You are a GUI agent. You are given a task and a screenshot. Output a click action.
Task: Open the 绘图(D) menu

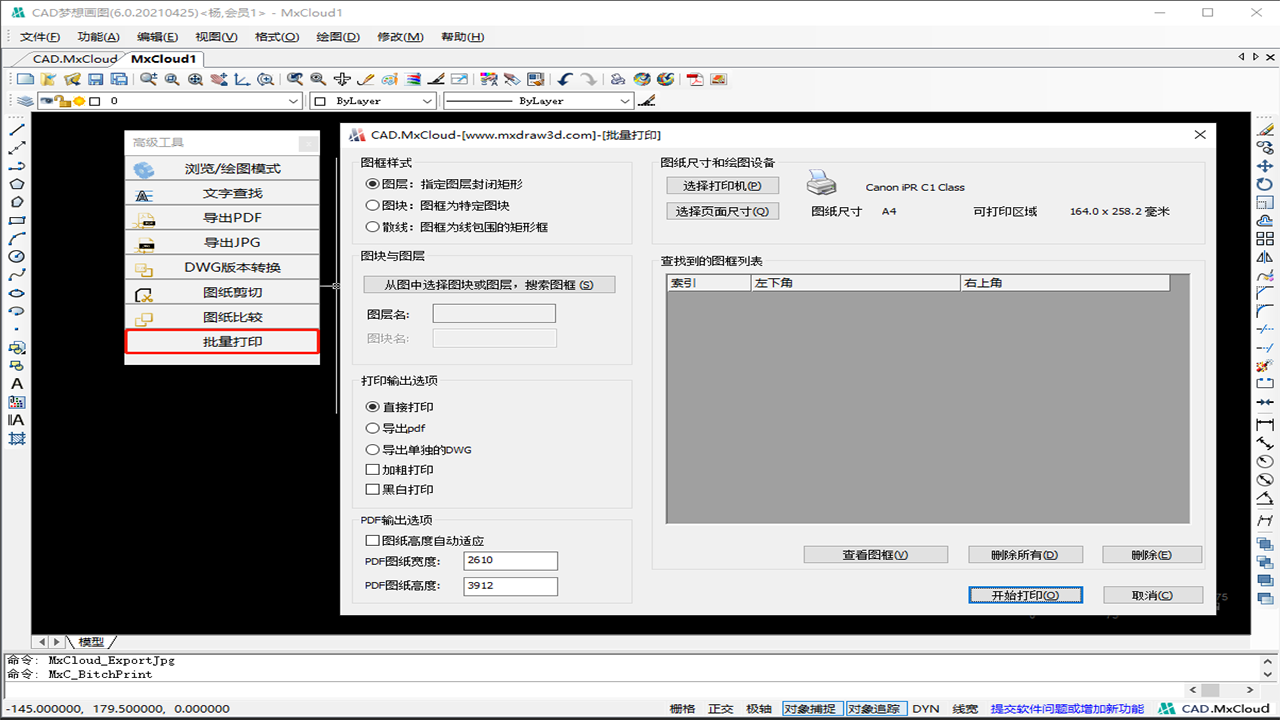337,37
